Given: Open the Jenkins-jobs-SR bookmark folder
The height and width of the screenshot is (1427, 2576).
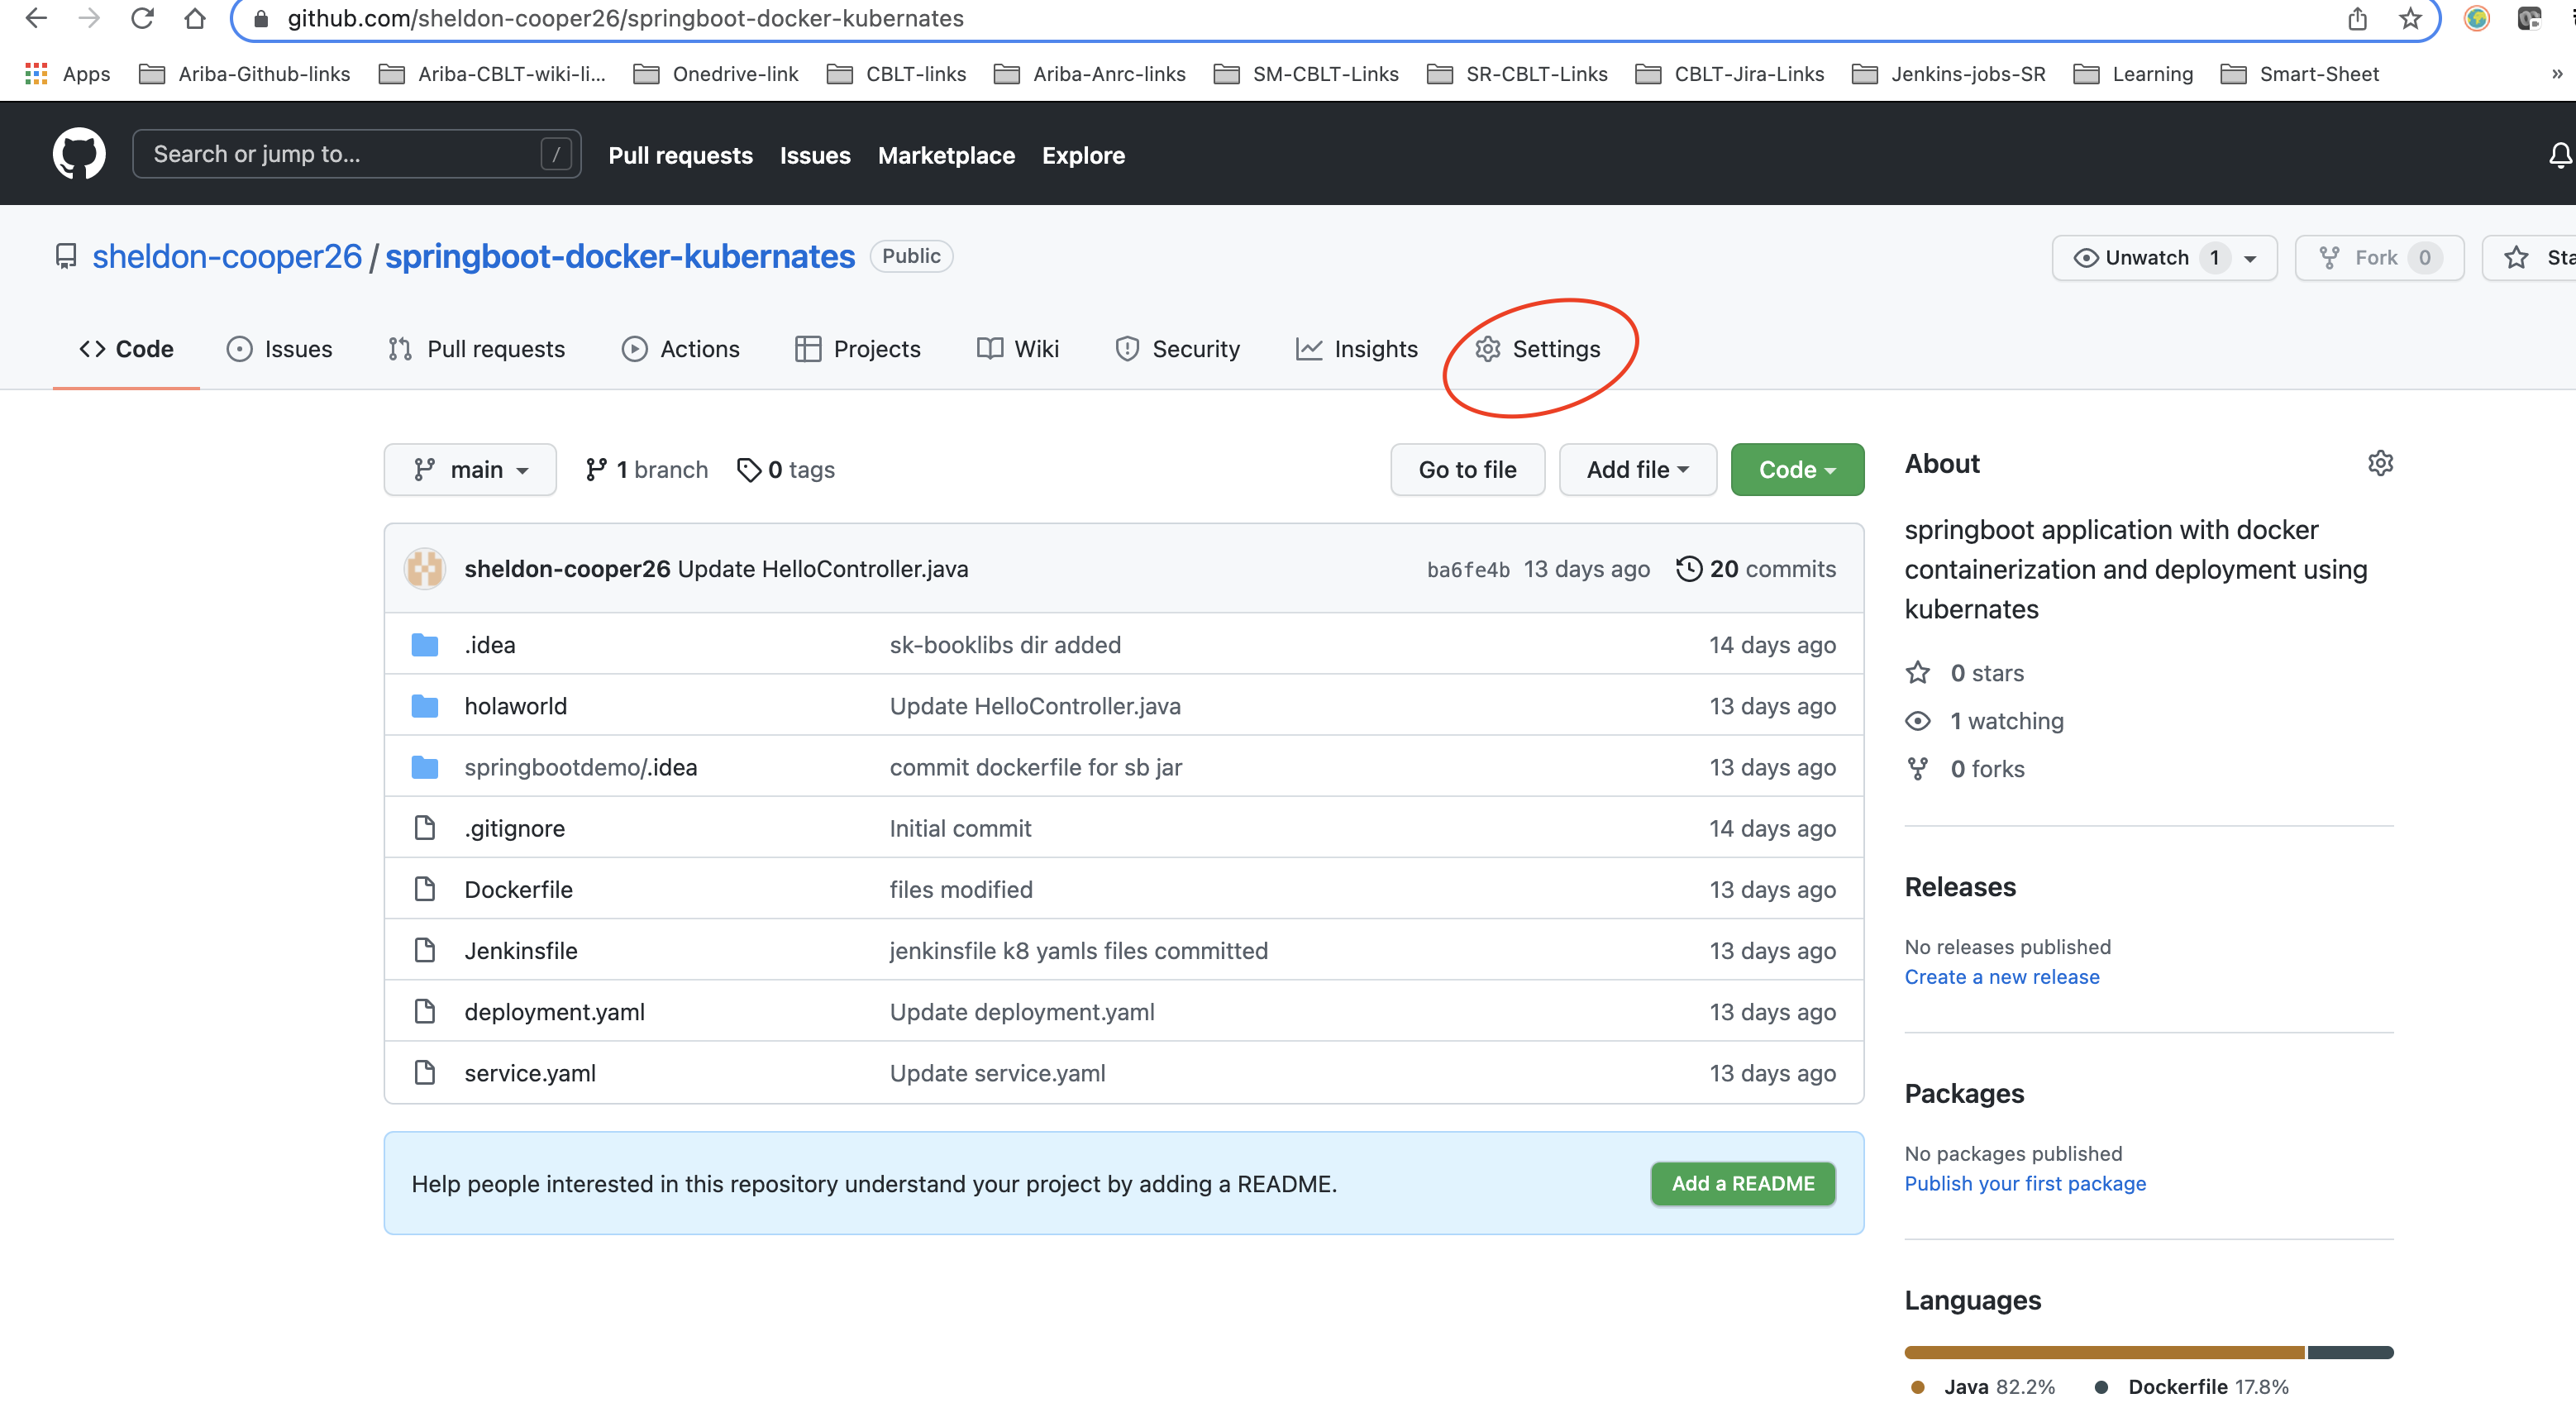Looking at the screenshot, I should [1948, 74].
